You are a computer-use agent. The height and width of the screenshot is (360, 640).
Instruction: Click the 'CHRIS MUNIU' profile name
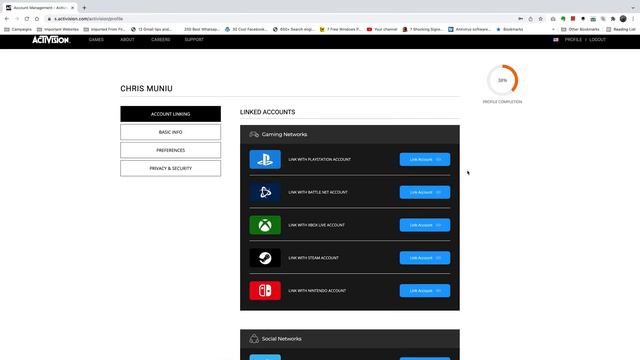click(146, 89)
